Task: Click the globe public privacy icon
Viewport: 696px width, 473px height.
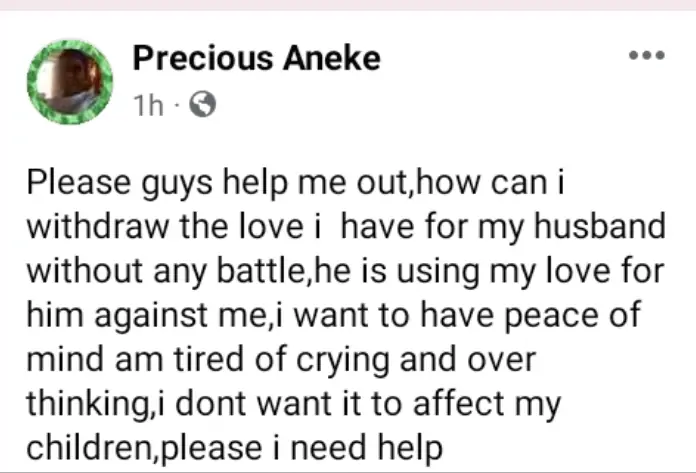Action: point(203,104)
